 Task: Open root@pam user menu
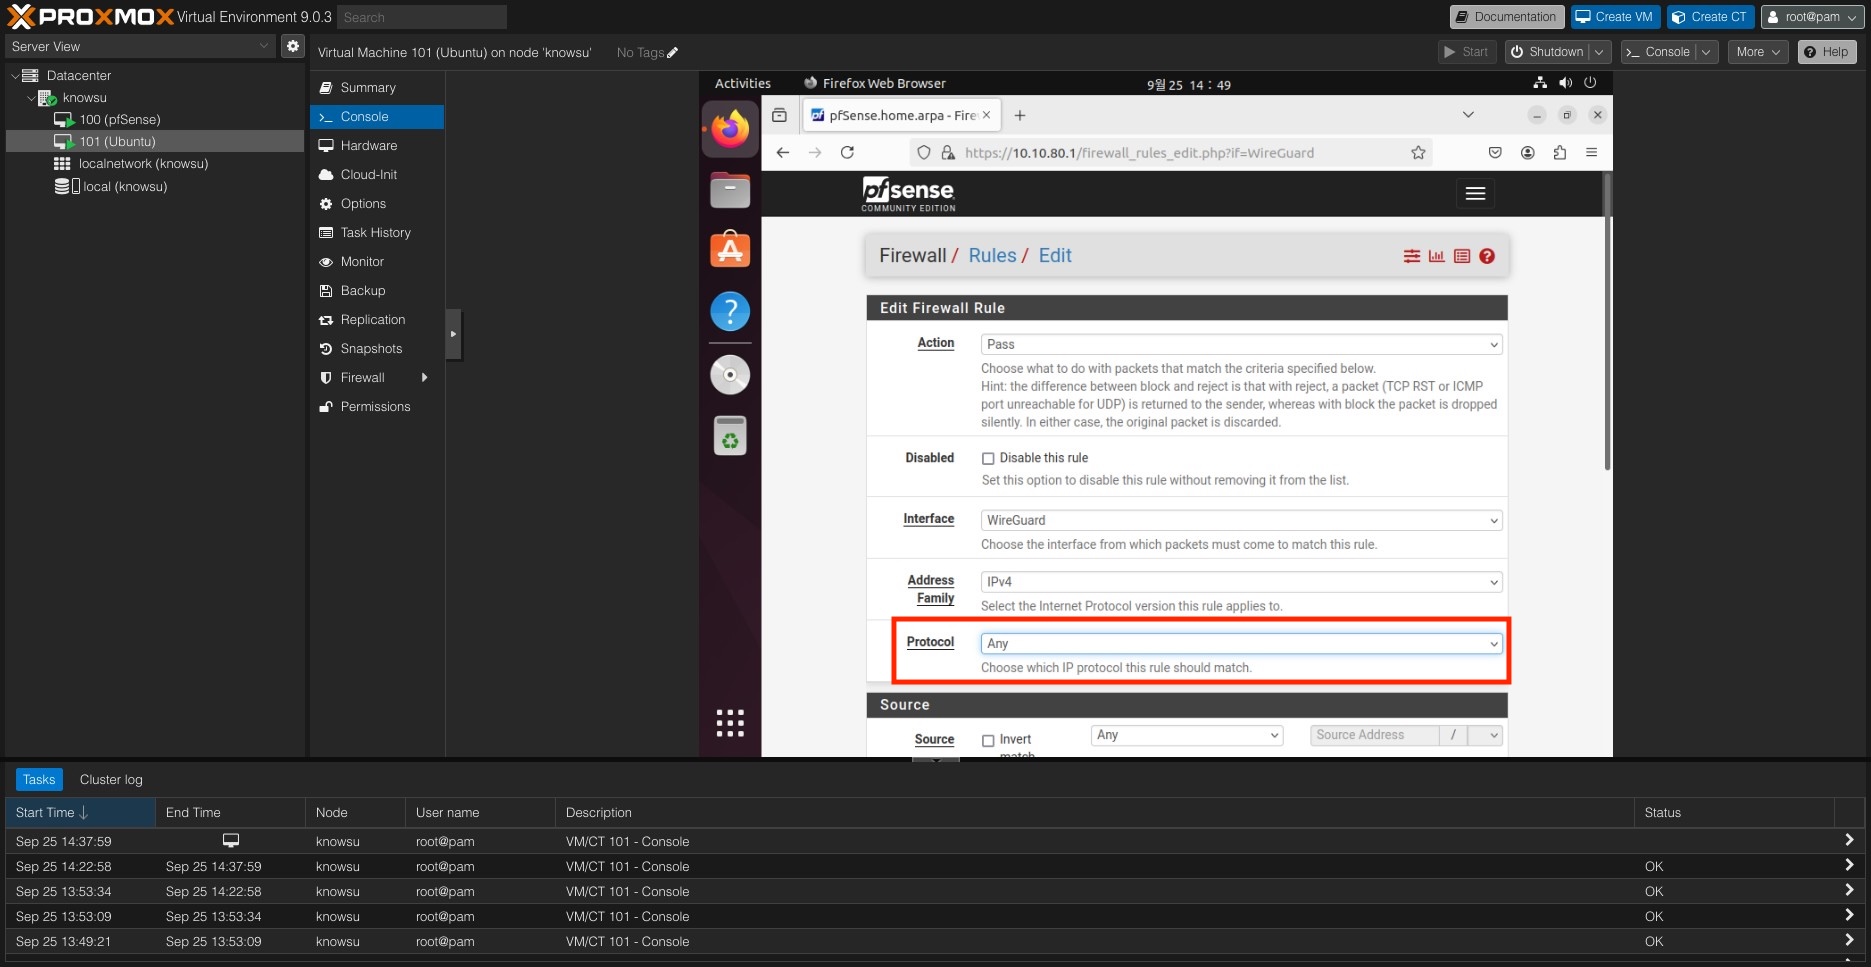point(1811,17)
